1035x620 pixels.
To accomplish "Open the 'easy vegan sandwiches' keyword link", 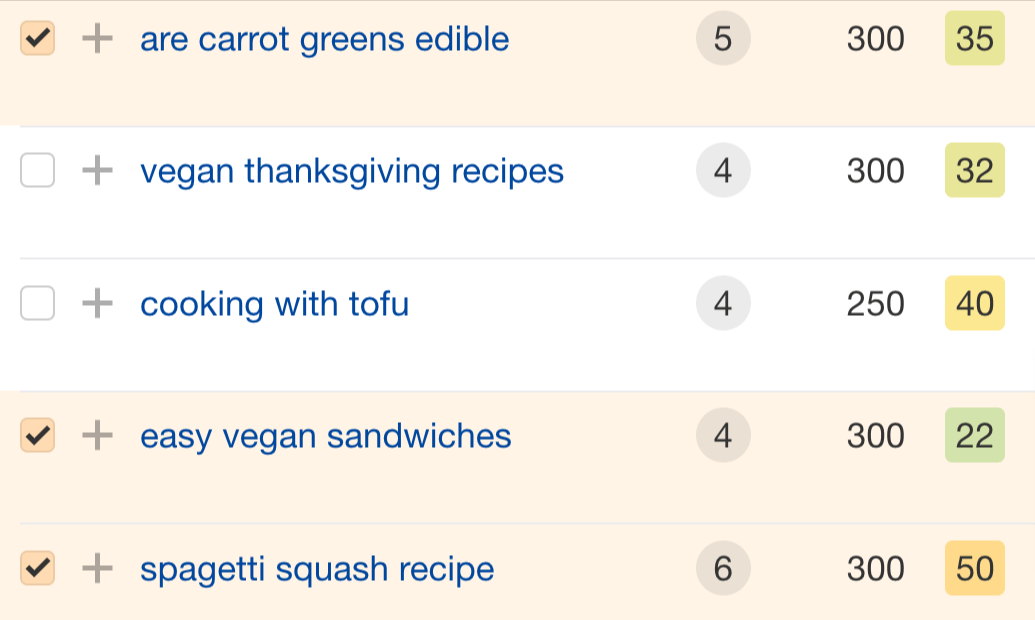I will point(325,437).
